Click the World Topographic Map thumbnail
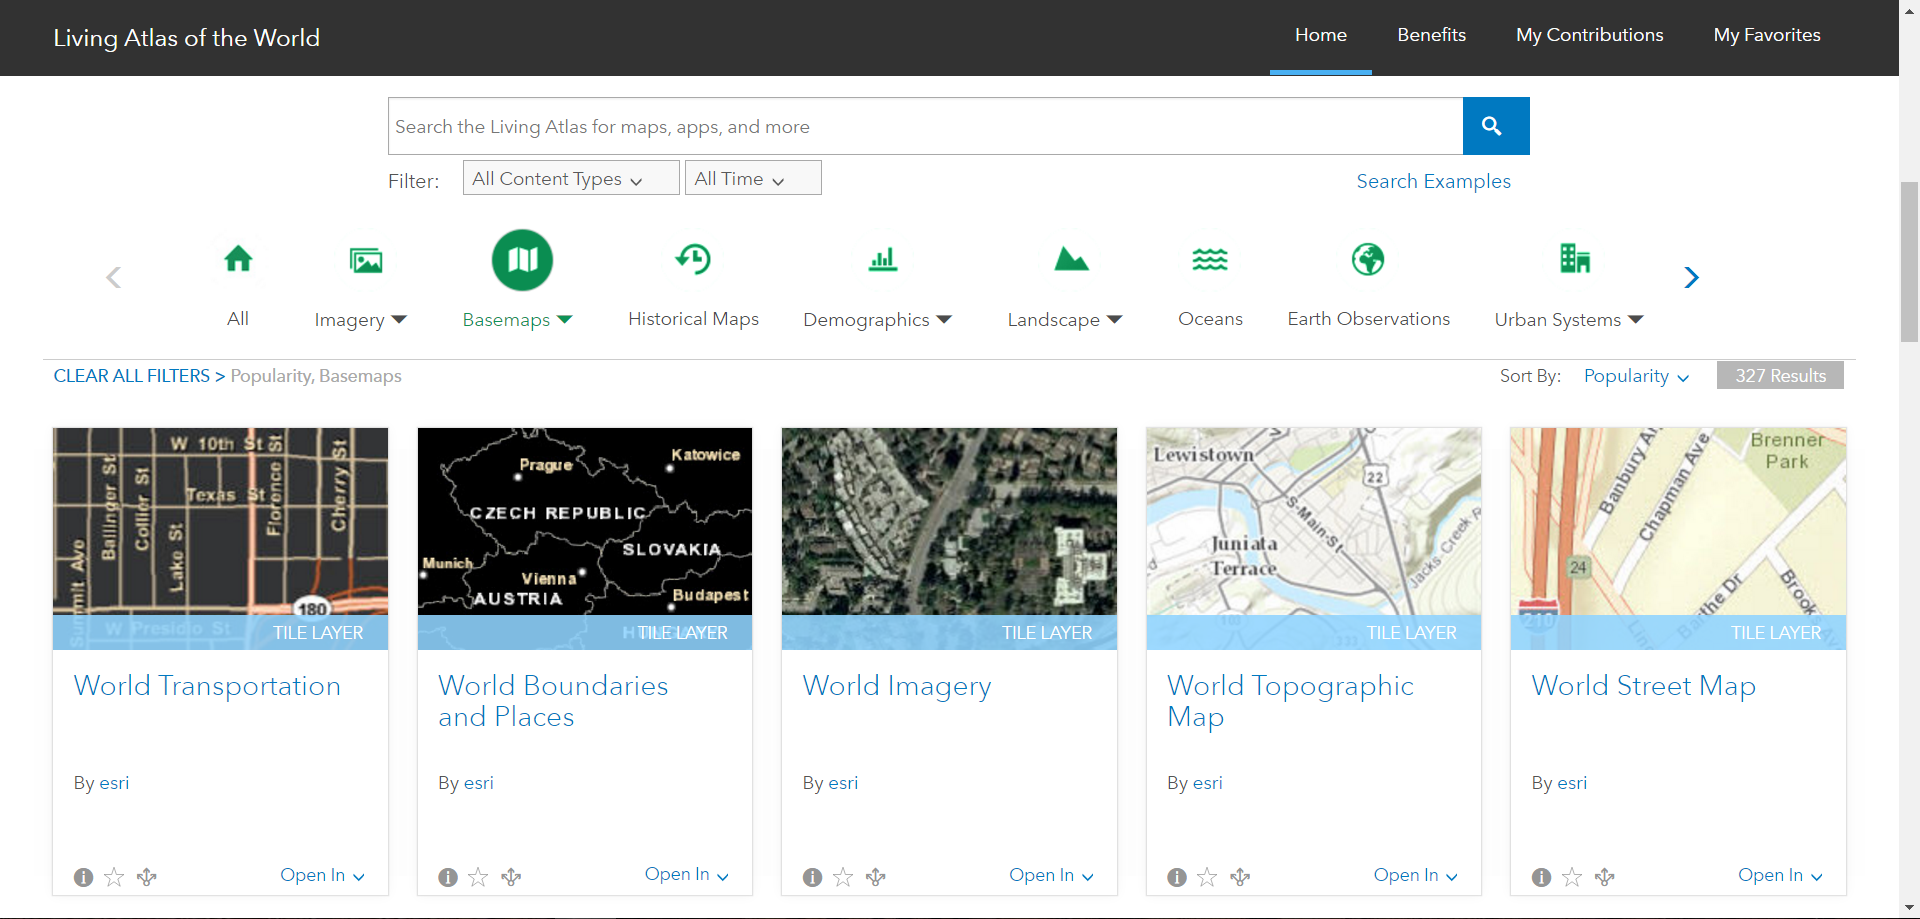 1314,538
